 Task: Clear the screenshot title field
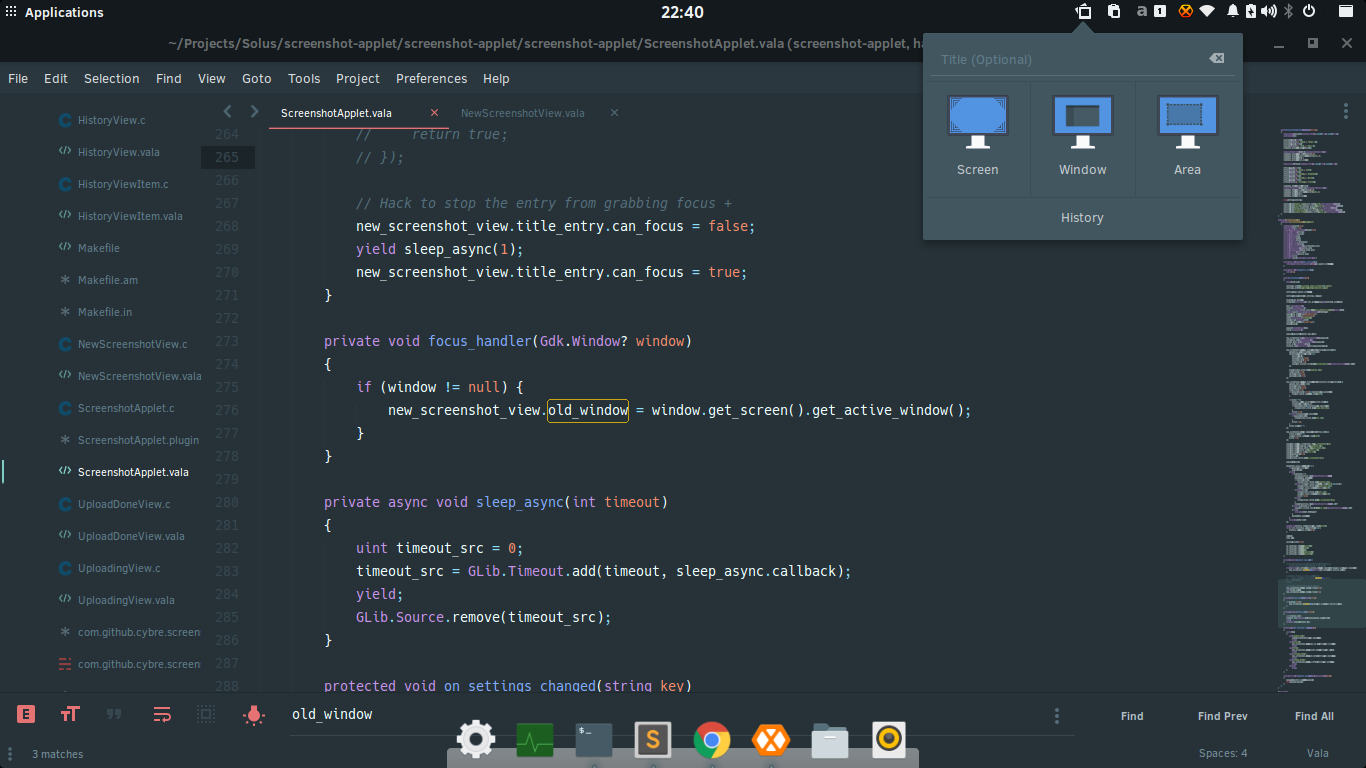[1216, 59]
